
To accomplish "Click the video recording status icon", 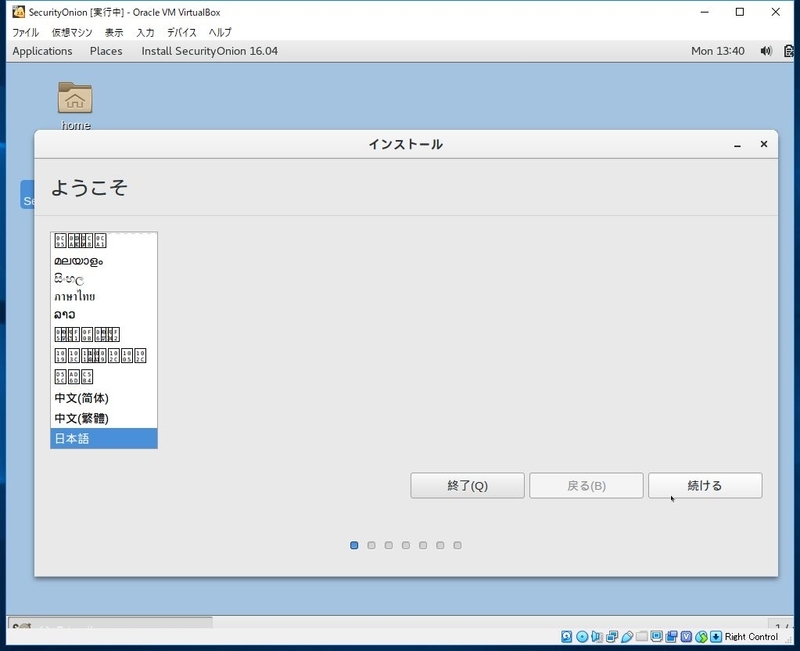I will (x=671, y=637).
